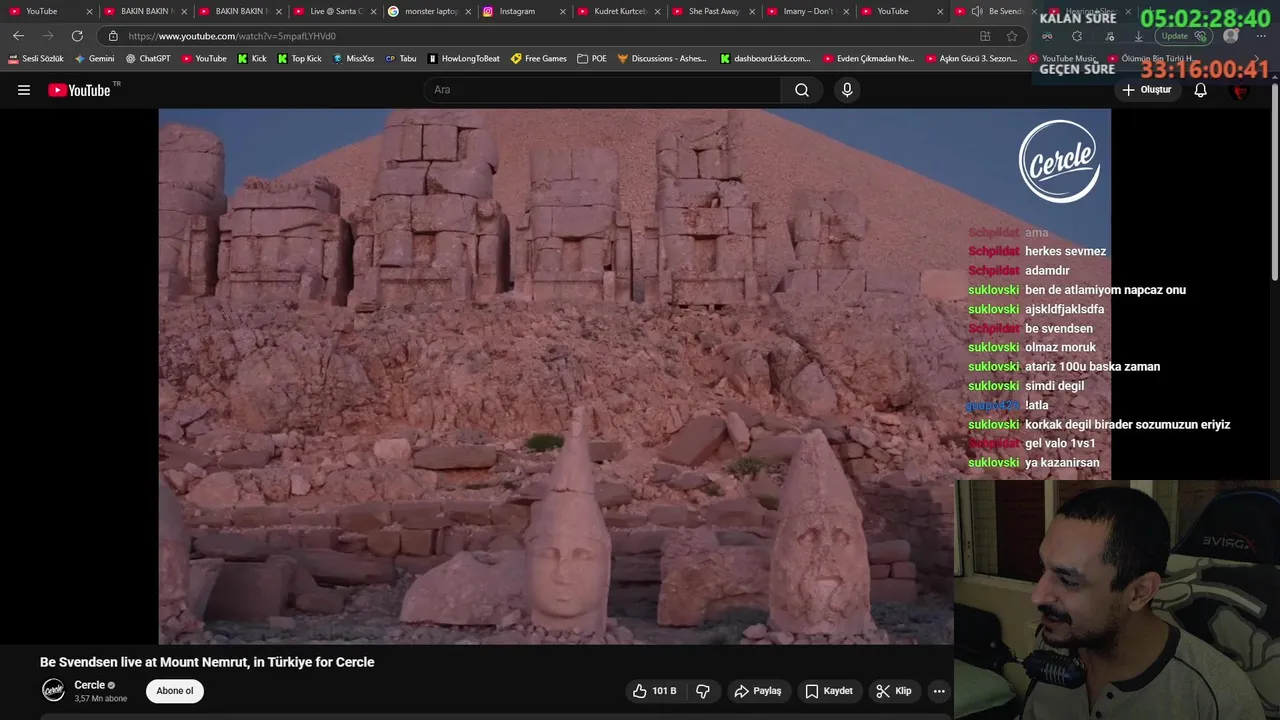Open the MissXss bookmark
Viewport: 1280px width, 720px height.
(x=353, y=59)
